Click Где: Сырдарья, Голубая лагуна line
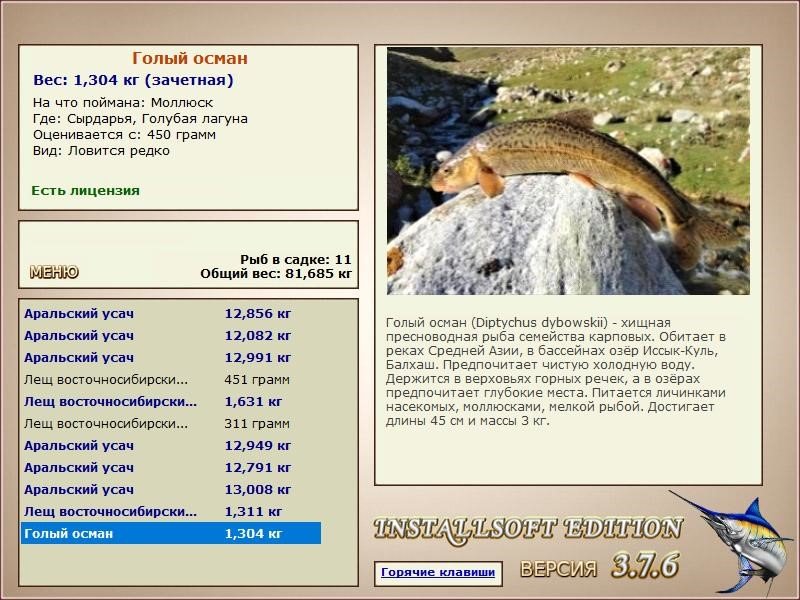Viewport: 800px width, 600px height. coord(140,119)
